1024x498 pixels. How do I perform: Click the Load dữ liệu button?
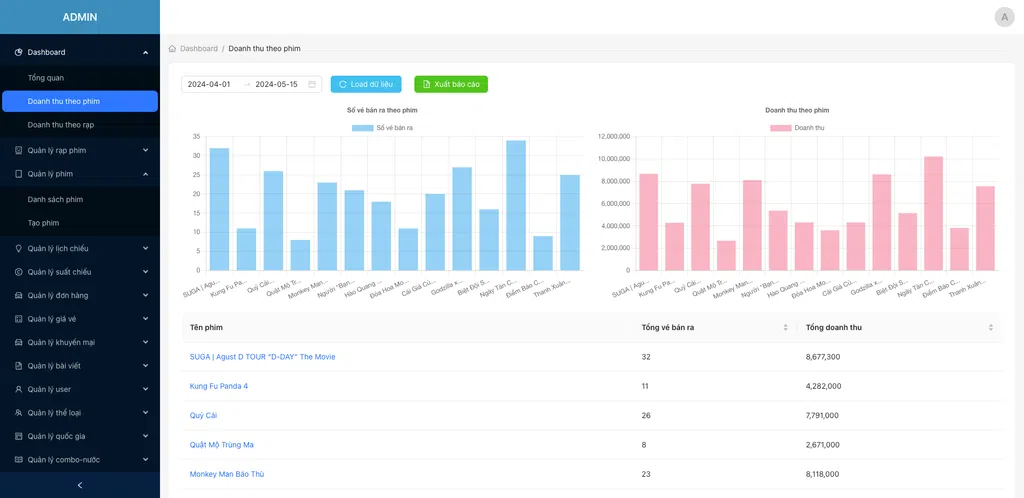pyautogui.click(x=366, y=84)
